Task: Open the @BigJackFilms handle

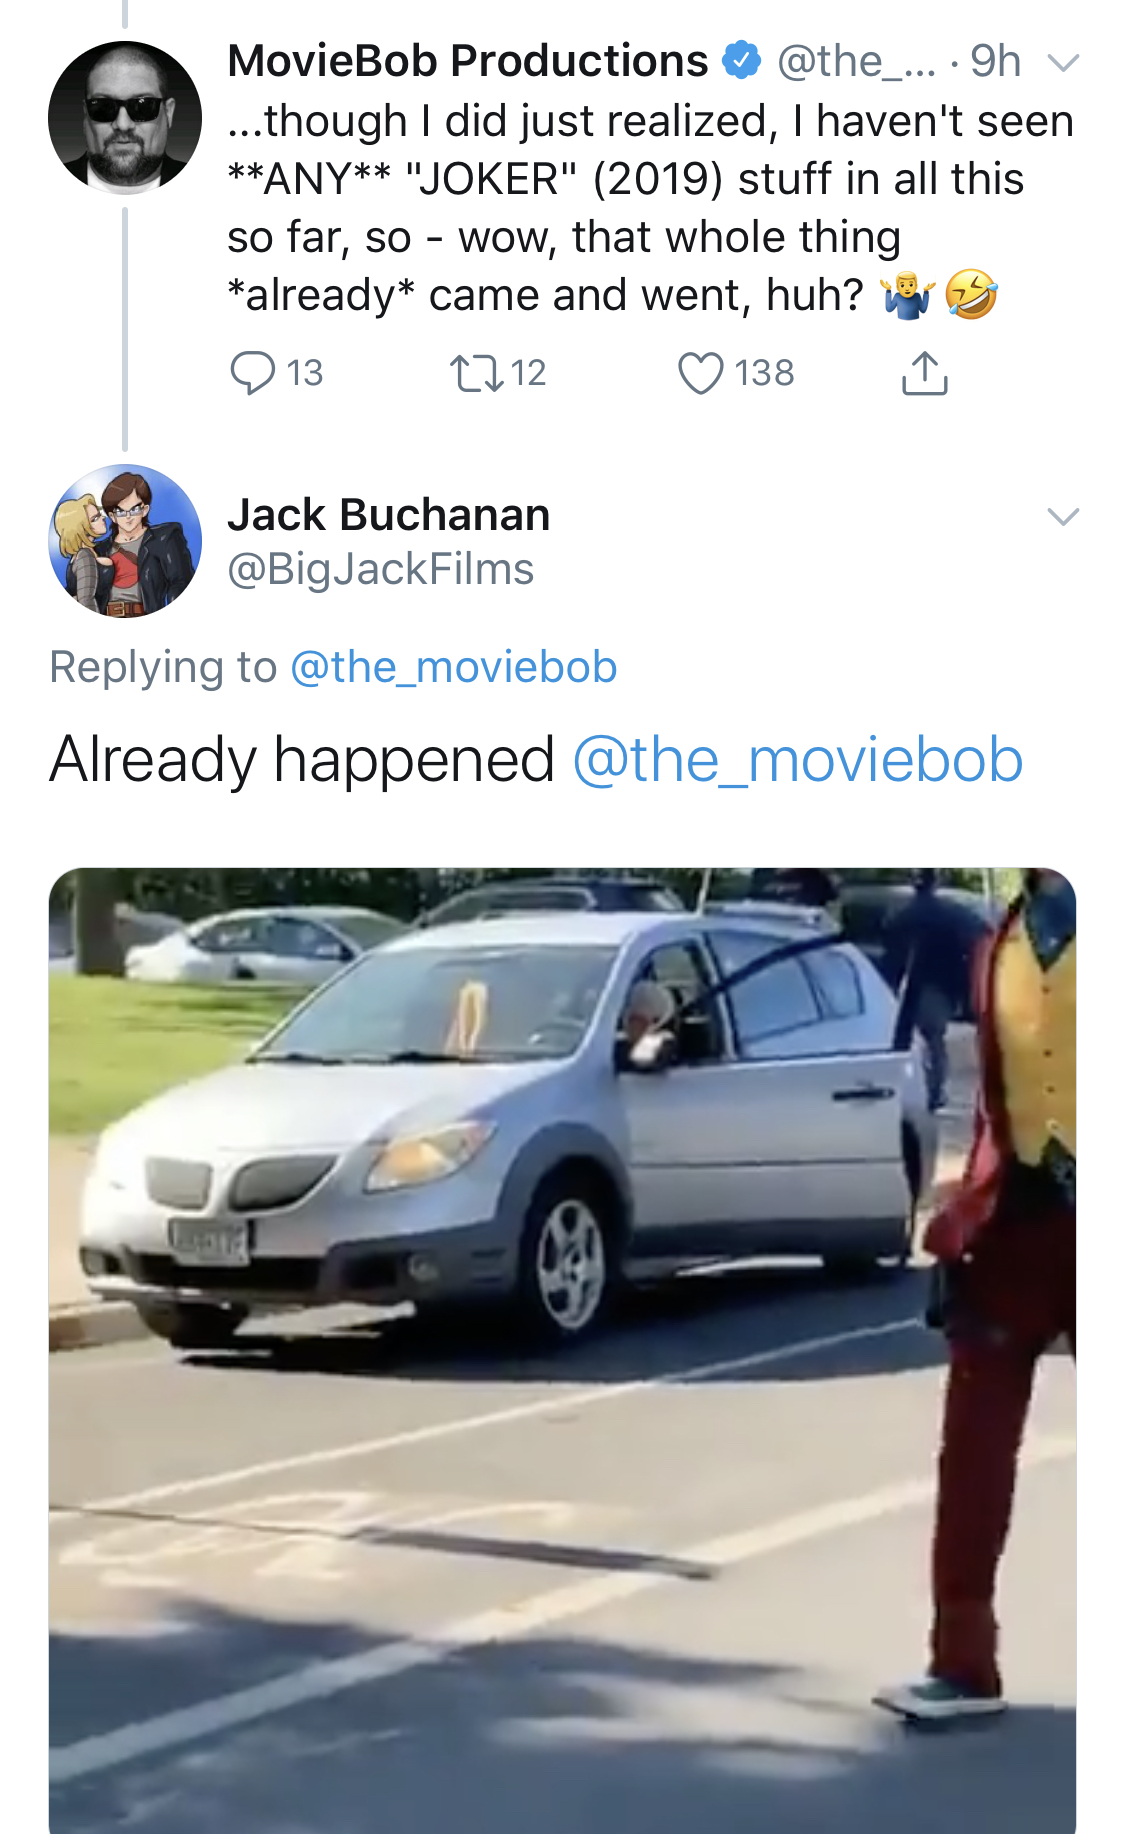Action: tap(381, 569)
